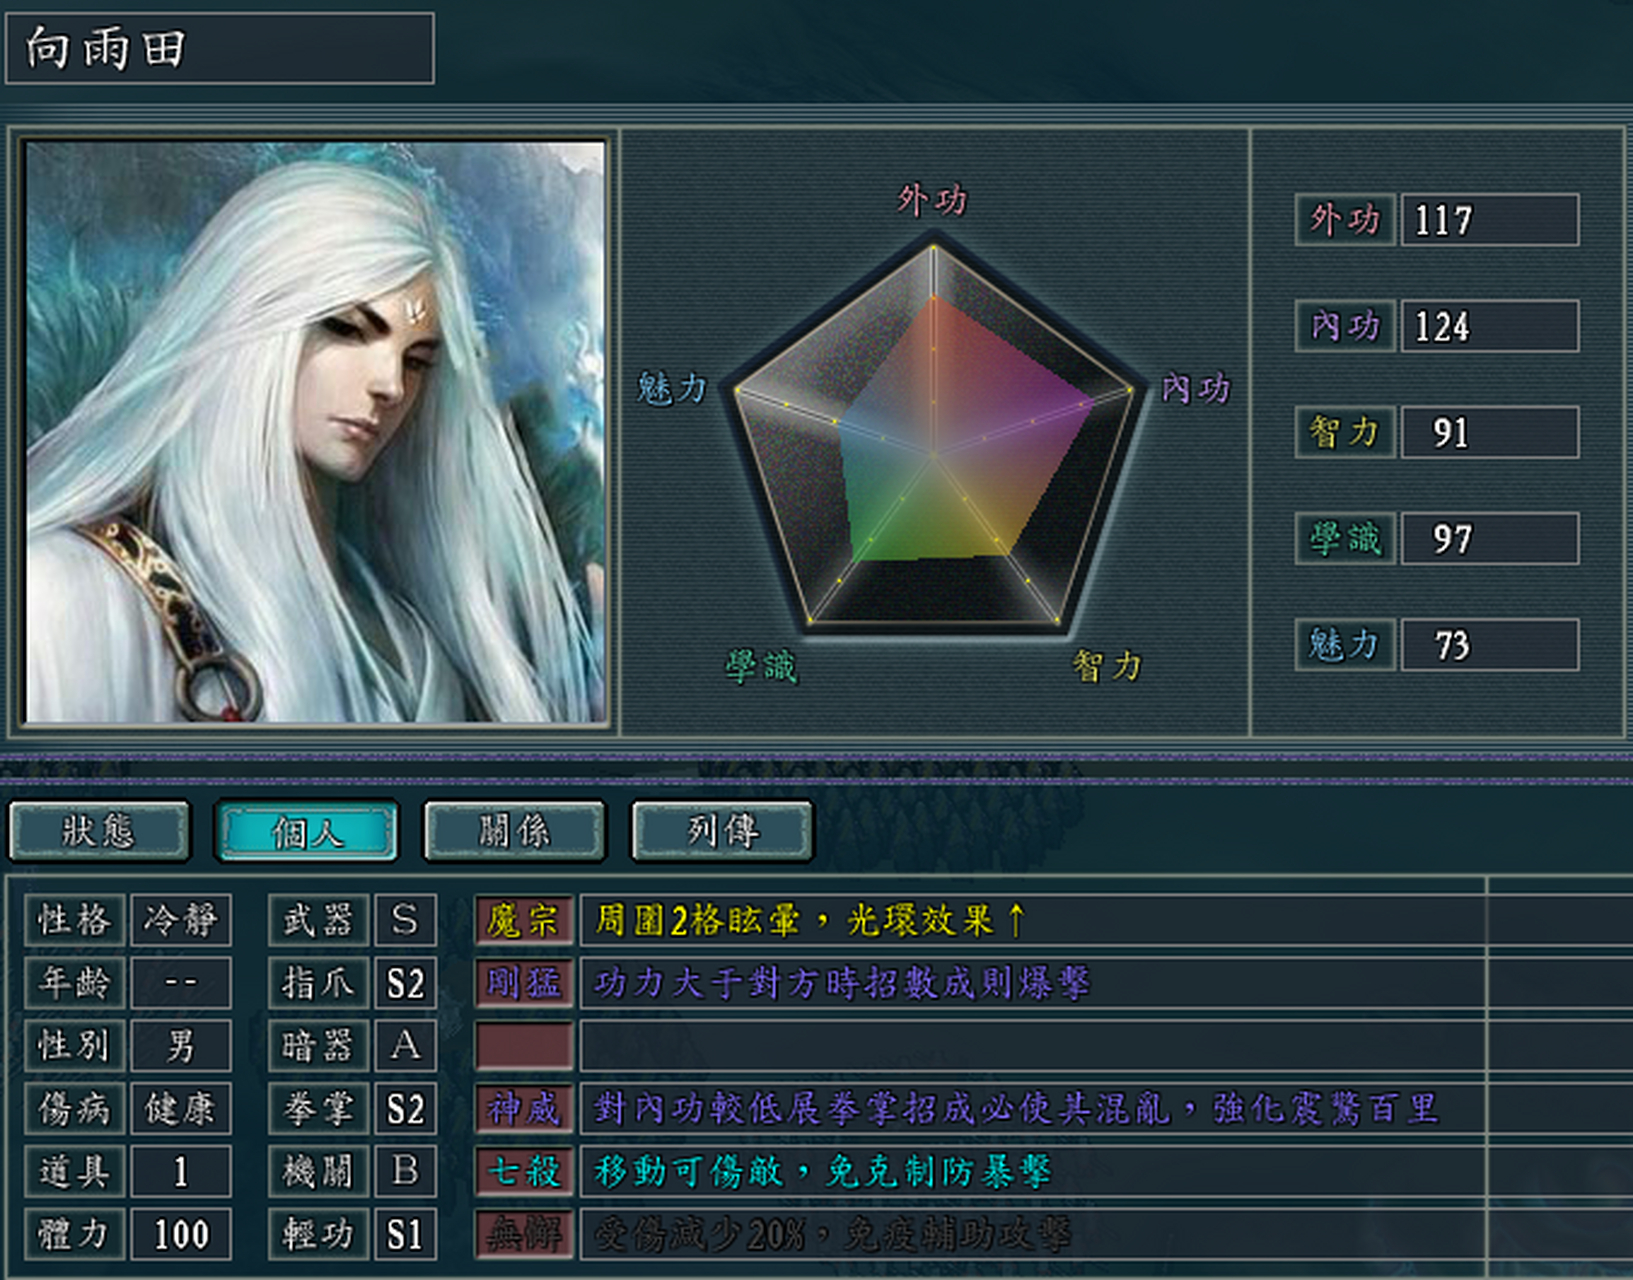This screenshot has height=1280, width=1633.
Task: Select the greyed-out 無解 trait tag
Action: 524,1234
